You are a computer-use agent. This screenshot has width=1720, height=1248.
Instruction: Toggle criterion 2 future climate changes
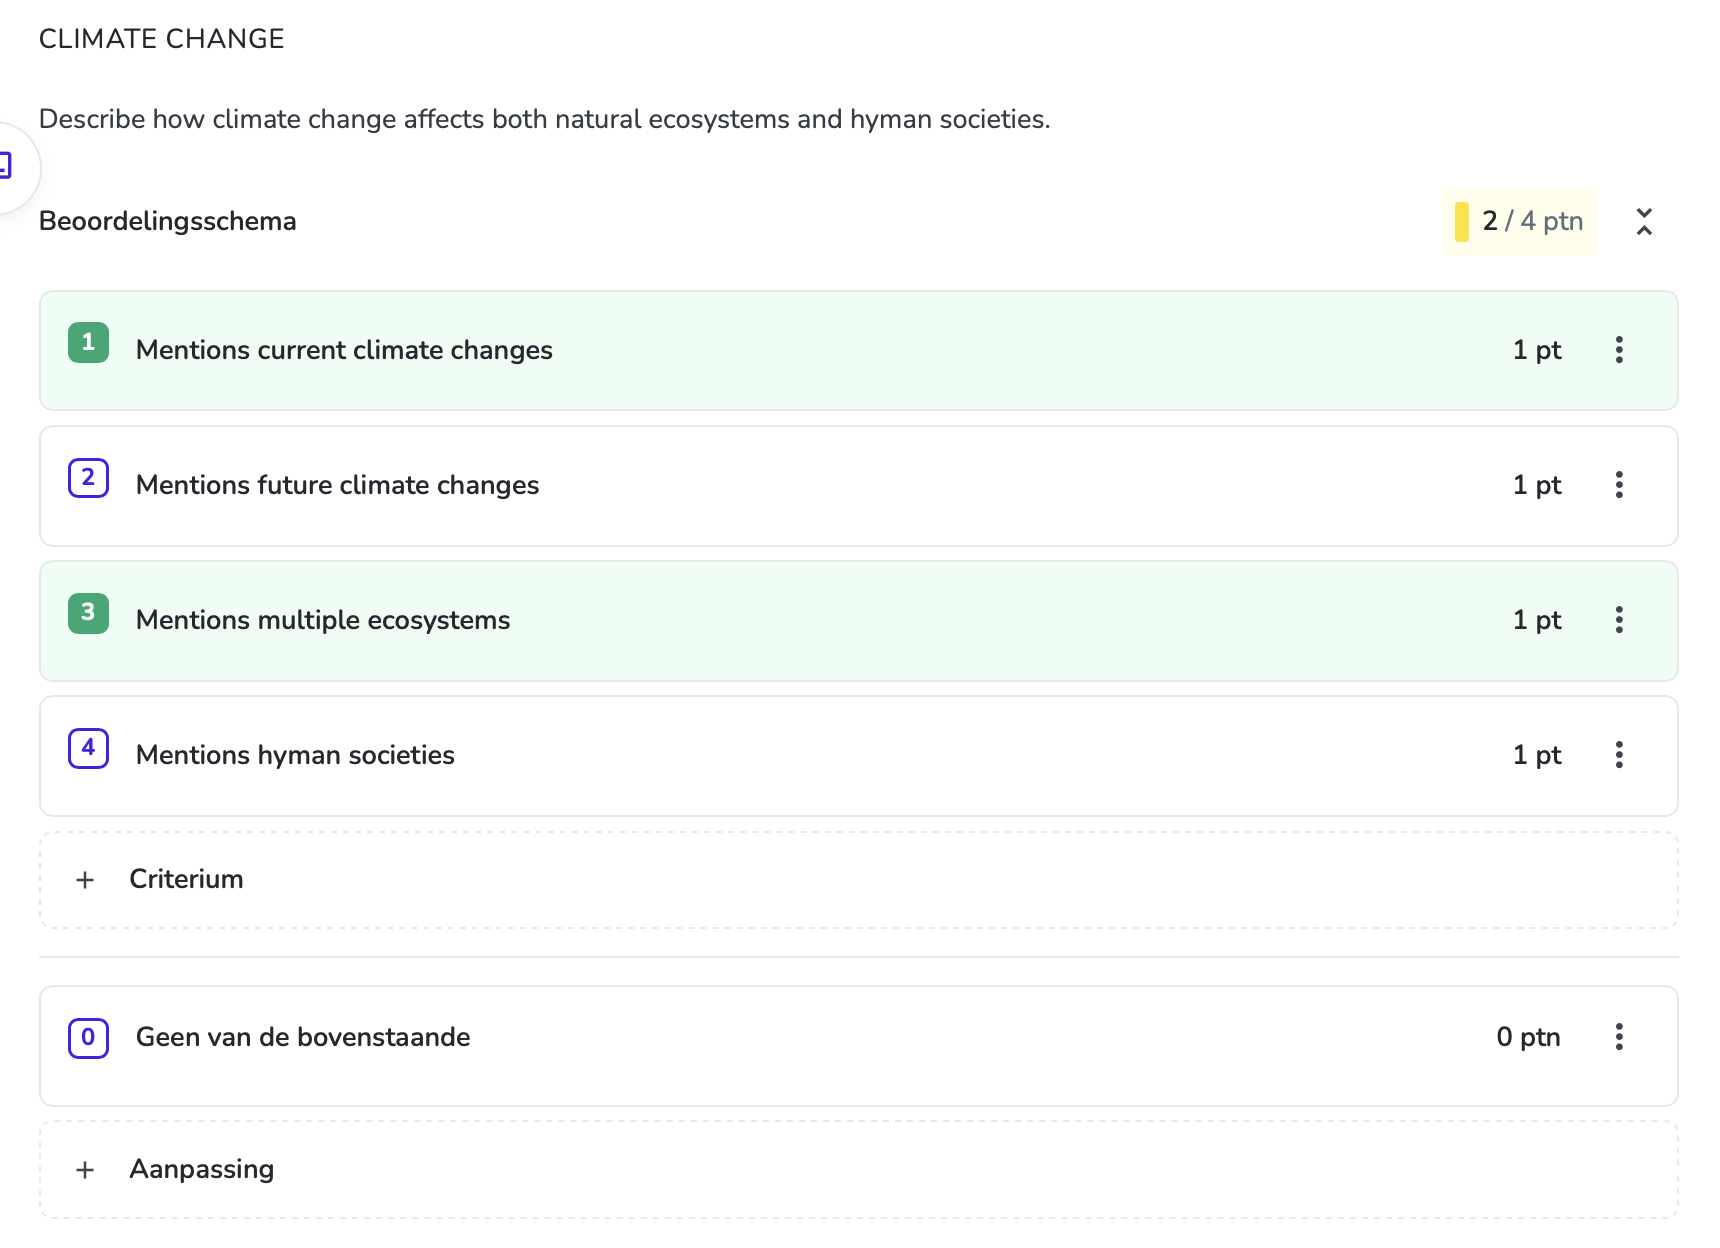(x=88, y=477)
